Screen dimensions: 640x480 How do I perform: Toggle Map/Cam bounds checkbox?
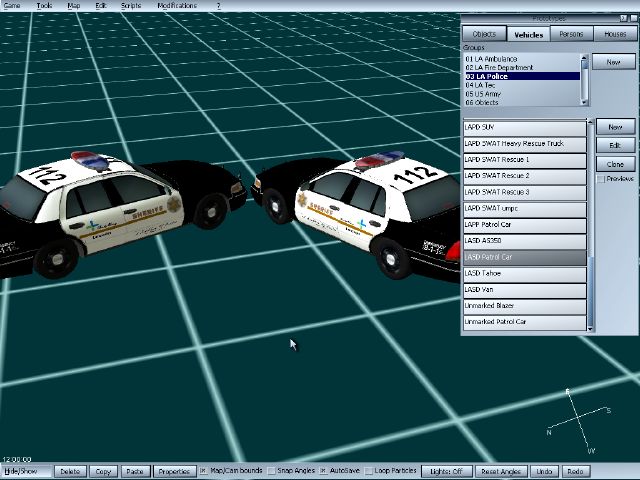(x=203, y=471)
